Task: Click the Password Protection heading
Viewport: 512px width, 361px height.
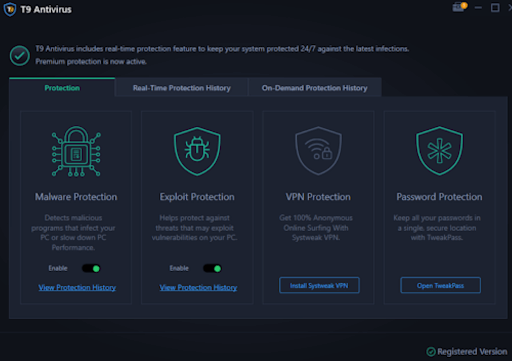Action: [439, 197]
